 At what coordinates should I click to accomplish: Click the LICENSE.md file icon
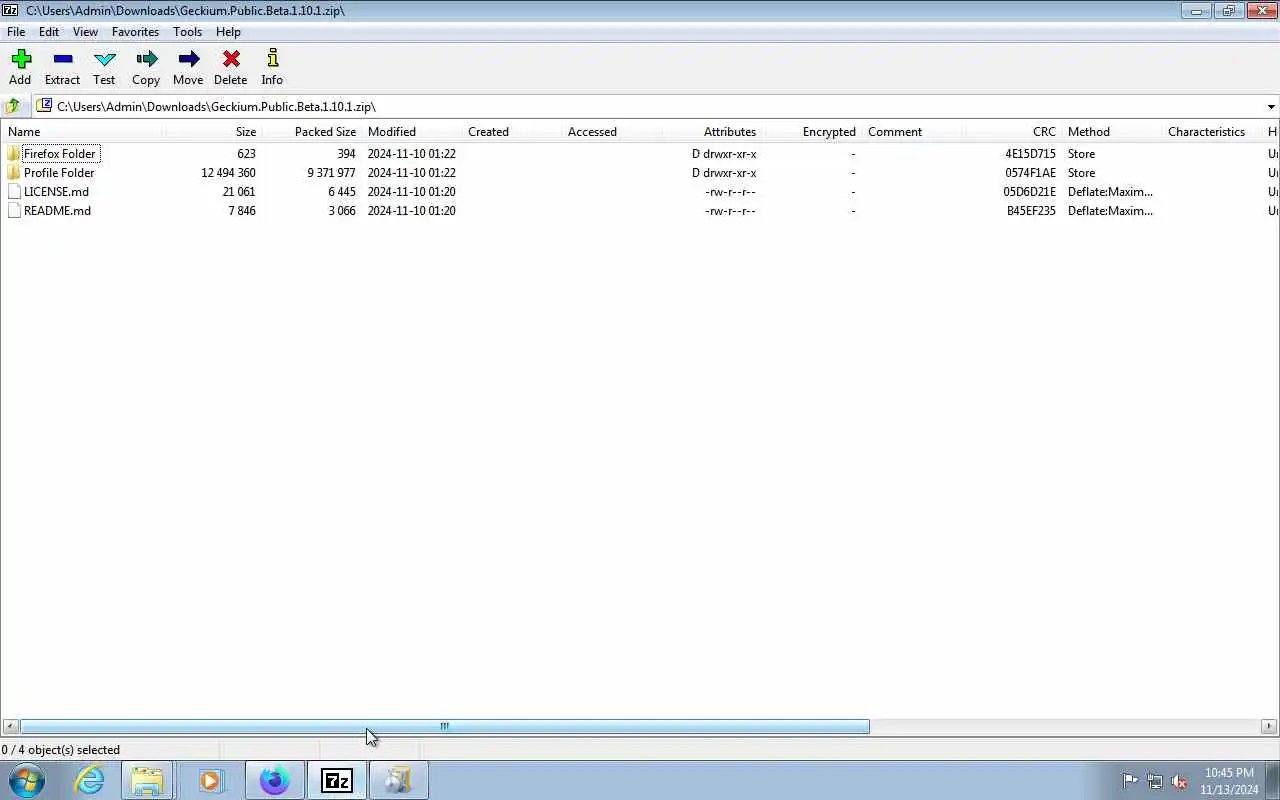[x=13, y=192]
